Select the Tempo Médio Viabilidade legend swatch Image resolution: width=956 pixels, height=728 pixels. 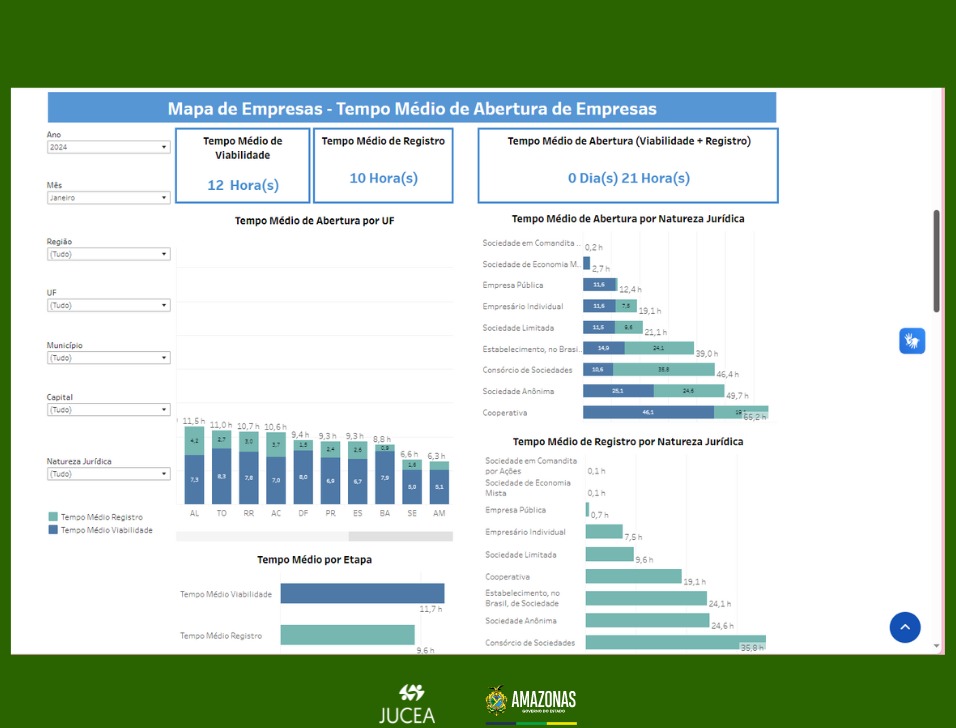pos(53,530)
